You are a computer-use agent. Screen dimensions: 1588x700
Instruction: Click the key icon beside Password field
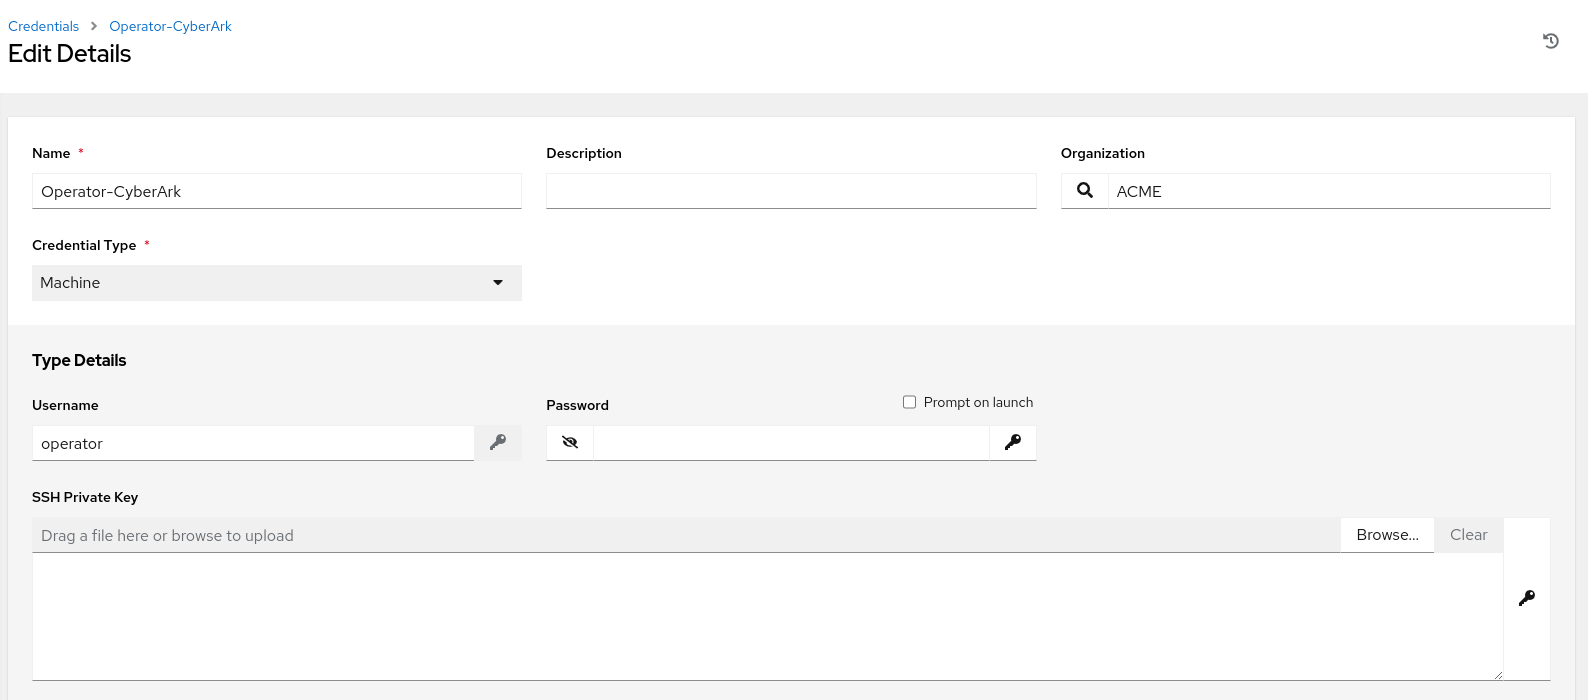[x=1013, y=443]
